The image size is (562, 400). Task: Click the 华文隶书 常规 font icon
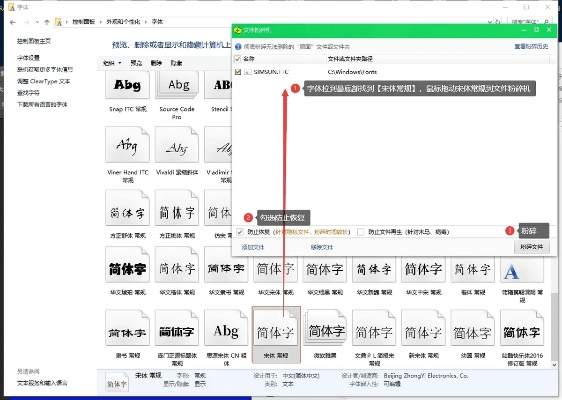point(226,266)
